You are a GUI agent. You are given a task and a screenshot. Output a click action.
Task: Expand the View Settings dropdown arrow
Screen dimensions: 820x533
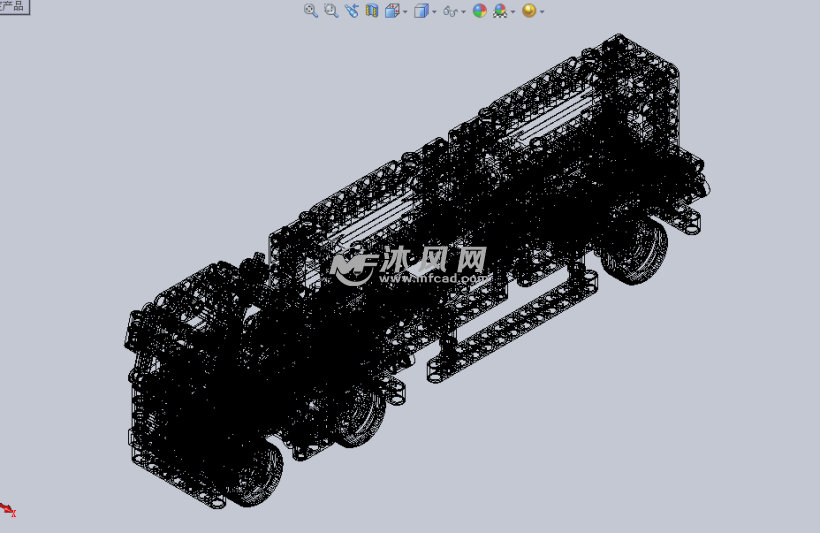tap(542, 12)
